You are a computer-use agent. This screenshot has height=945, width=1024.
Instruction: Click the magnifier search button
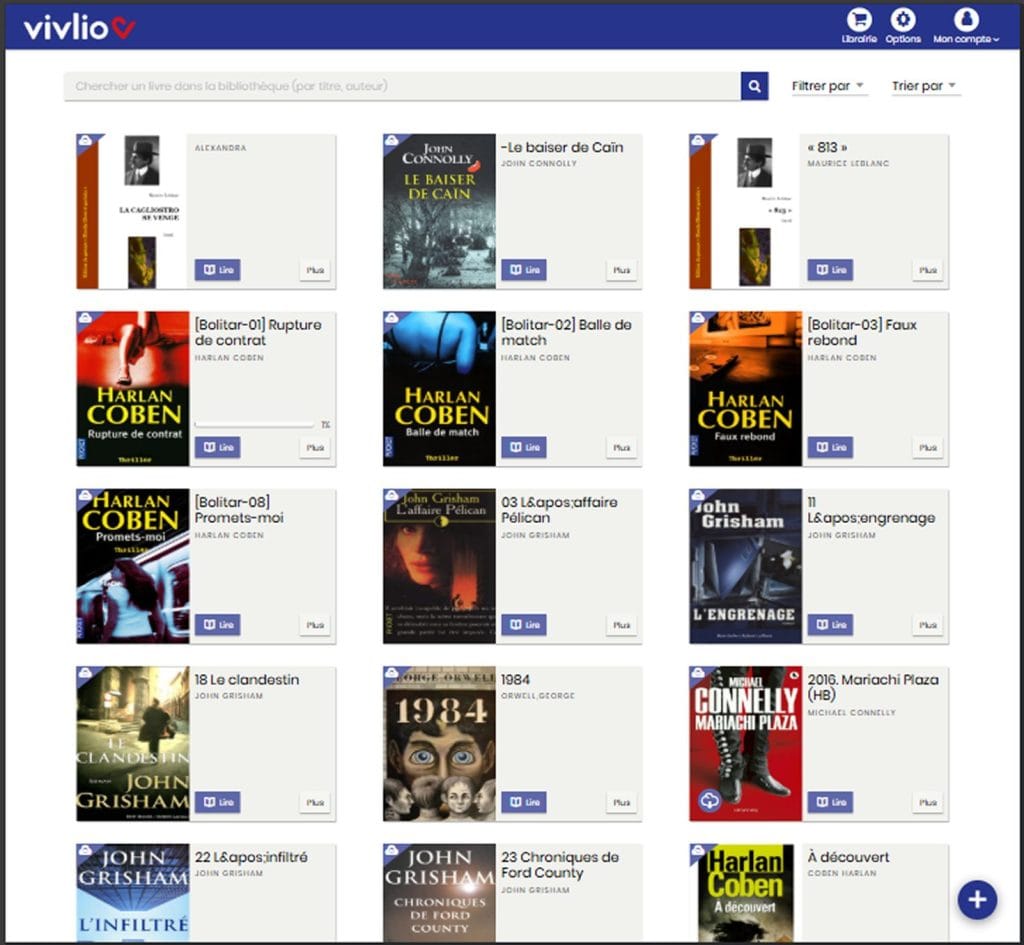point(754,86)
